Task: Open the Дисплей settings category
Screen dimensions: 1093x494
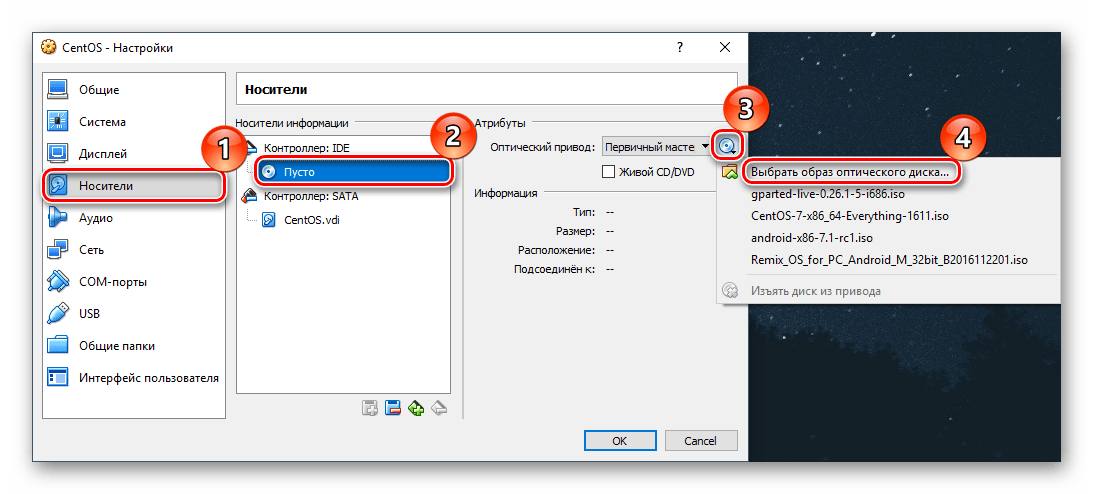Action: click(134, 154)
